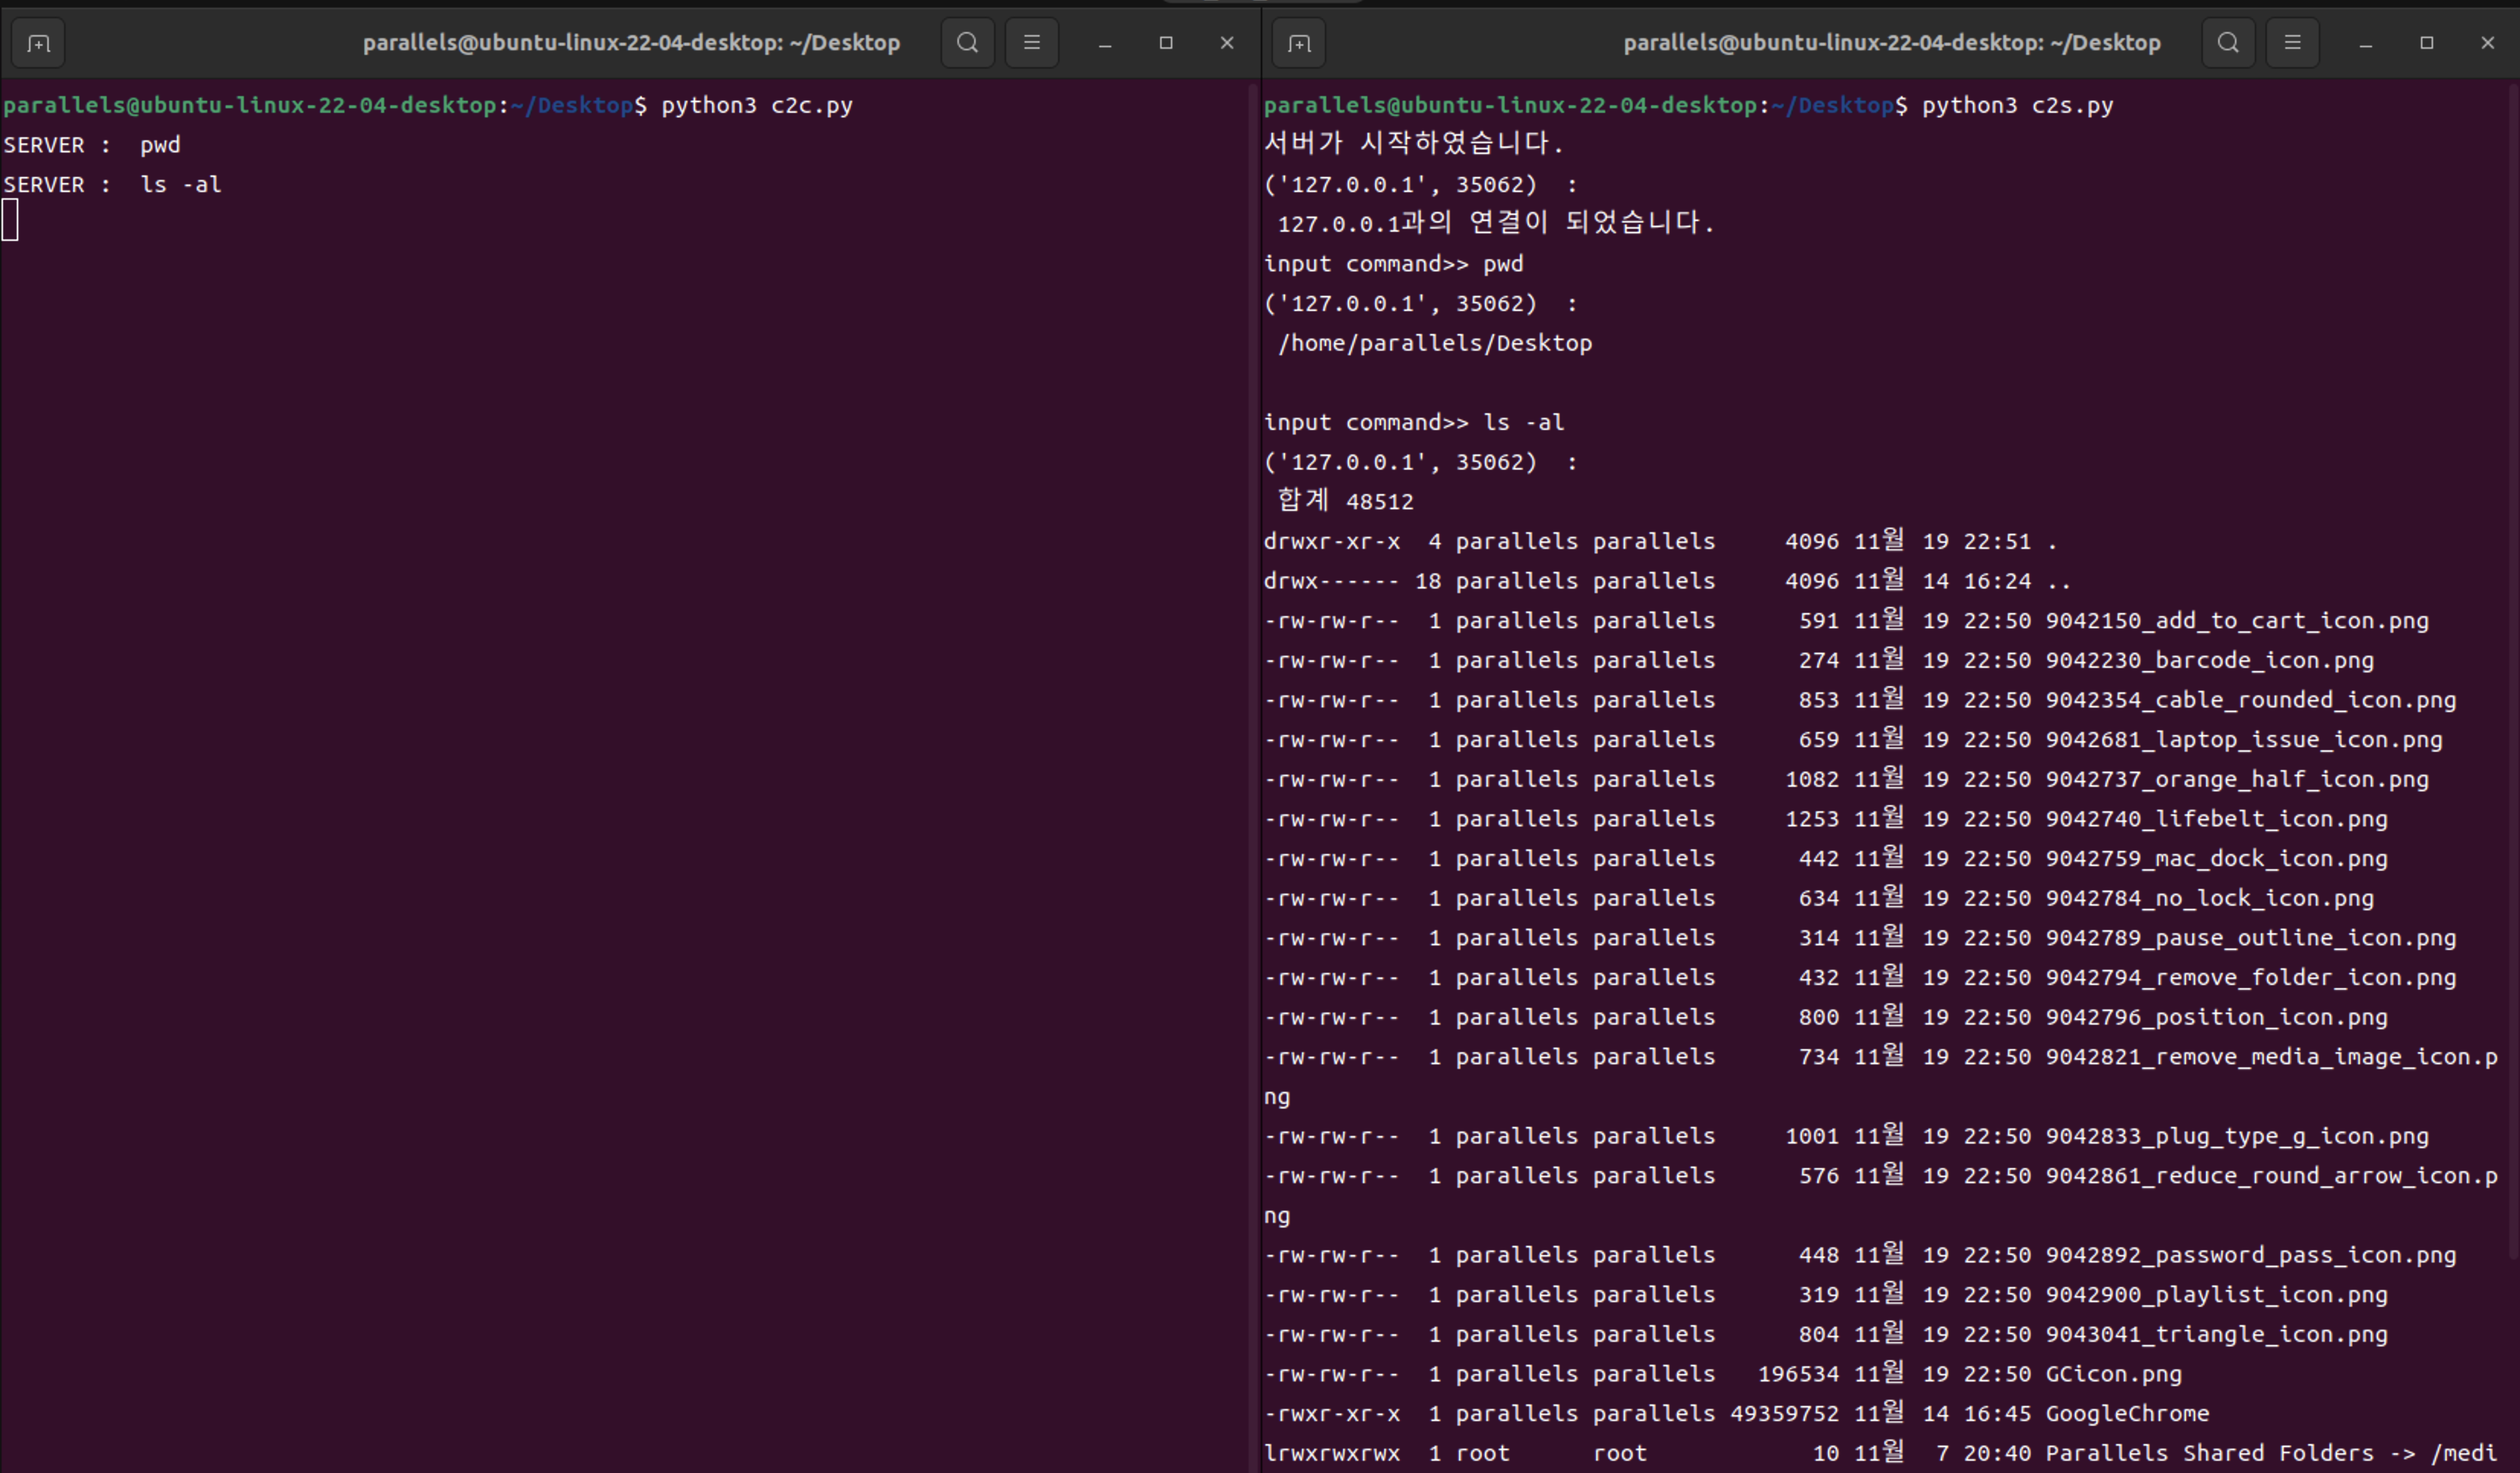Viewport: 2520px width, 1473px height.
Task: Click 9043041_triangle_icon.png filename
Action: (2217, 1334)
